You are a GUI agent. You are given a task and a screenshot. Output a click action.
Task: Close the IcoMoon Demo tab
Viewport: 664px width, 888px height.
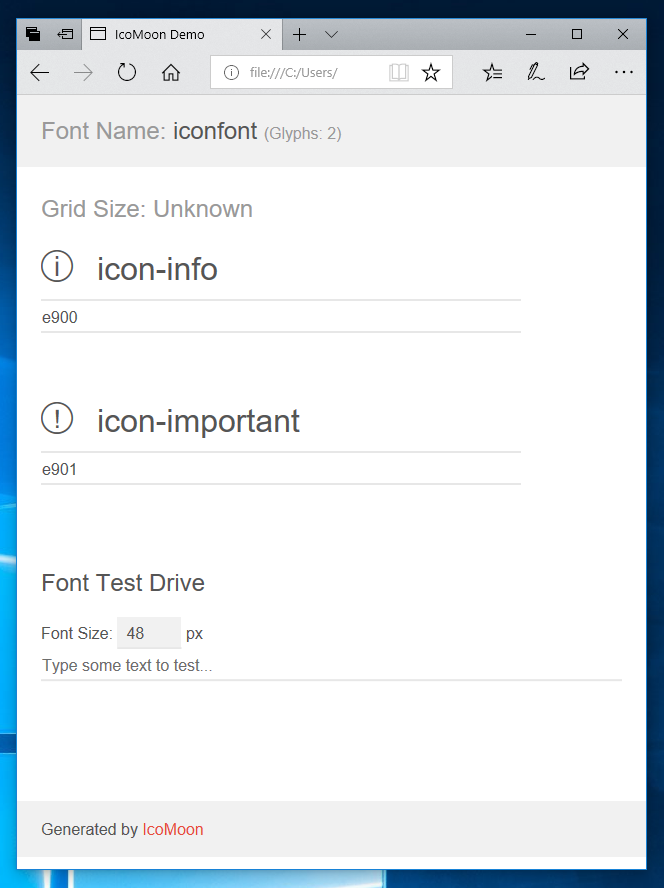point(266,35)
